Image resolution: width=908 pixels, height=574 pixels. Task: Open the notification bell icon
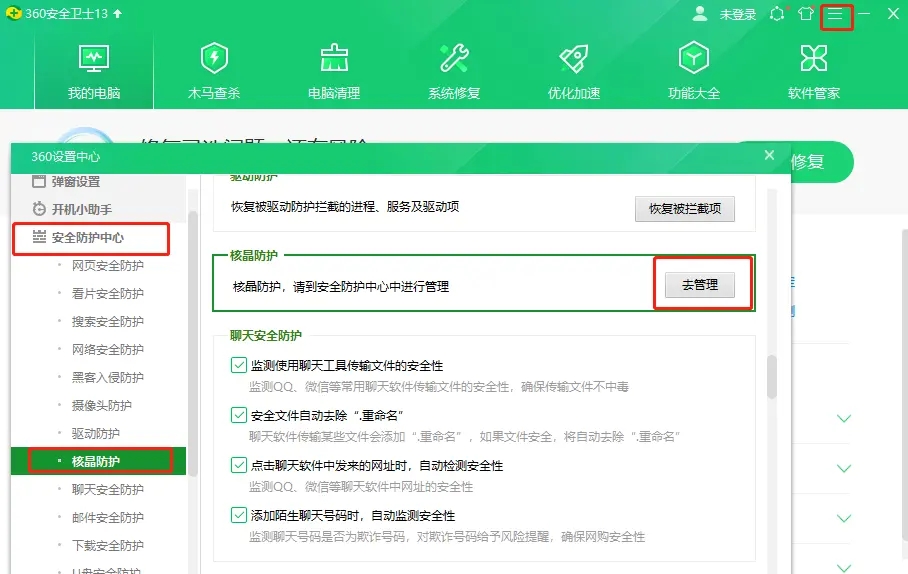tap(778, 13)
